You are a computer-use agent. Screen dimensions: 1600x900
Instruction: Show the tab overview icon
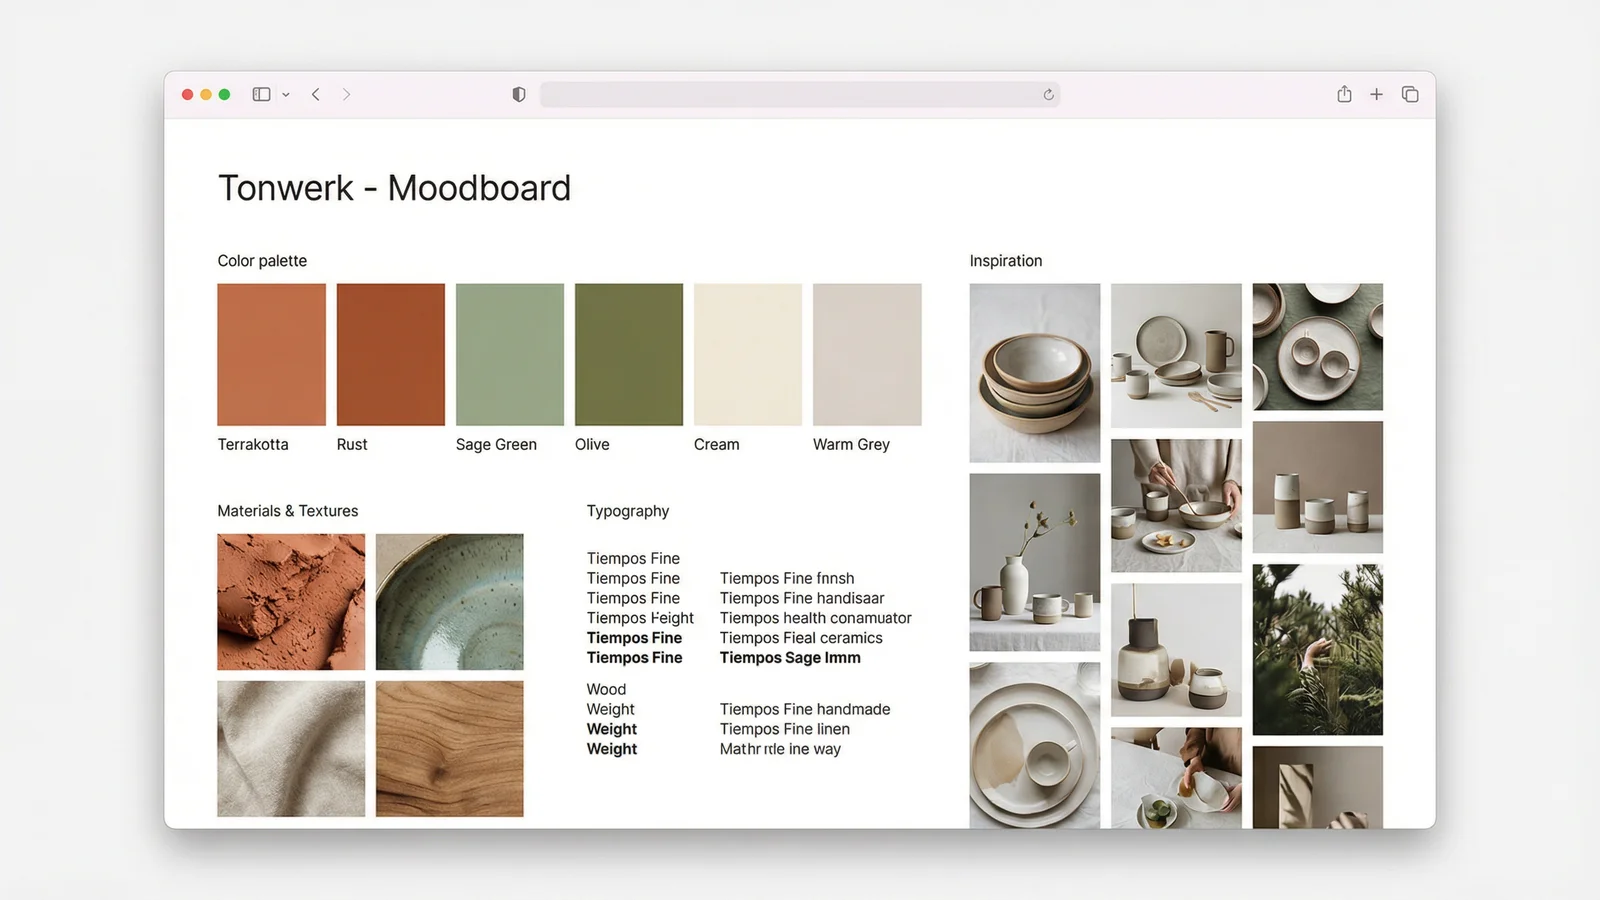click(x=1410, y=94)
